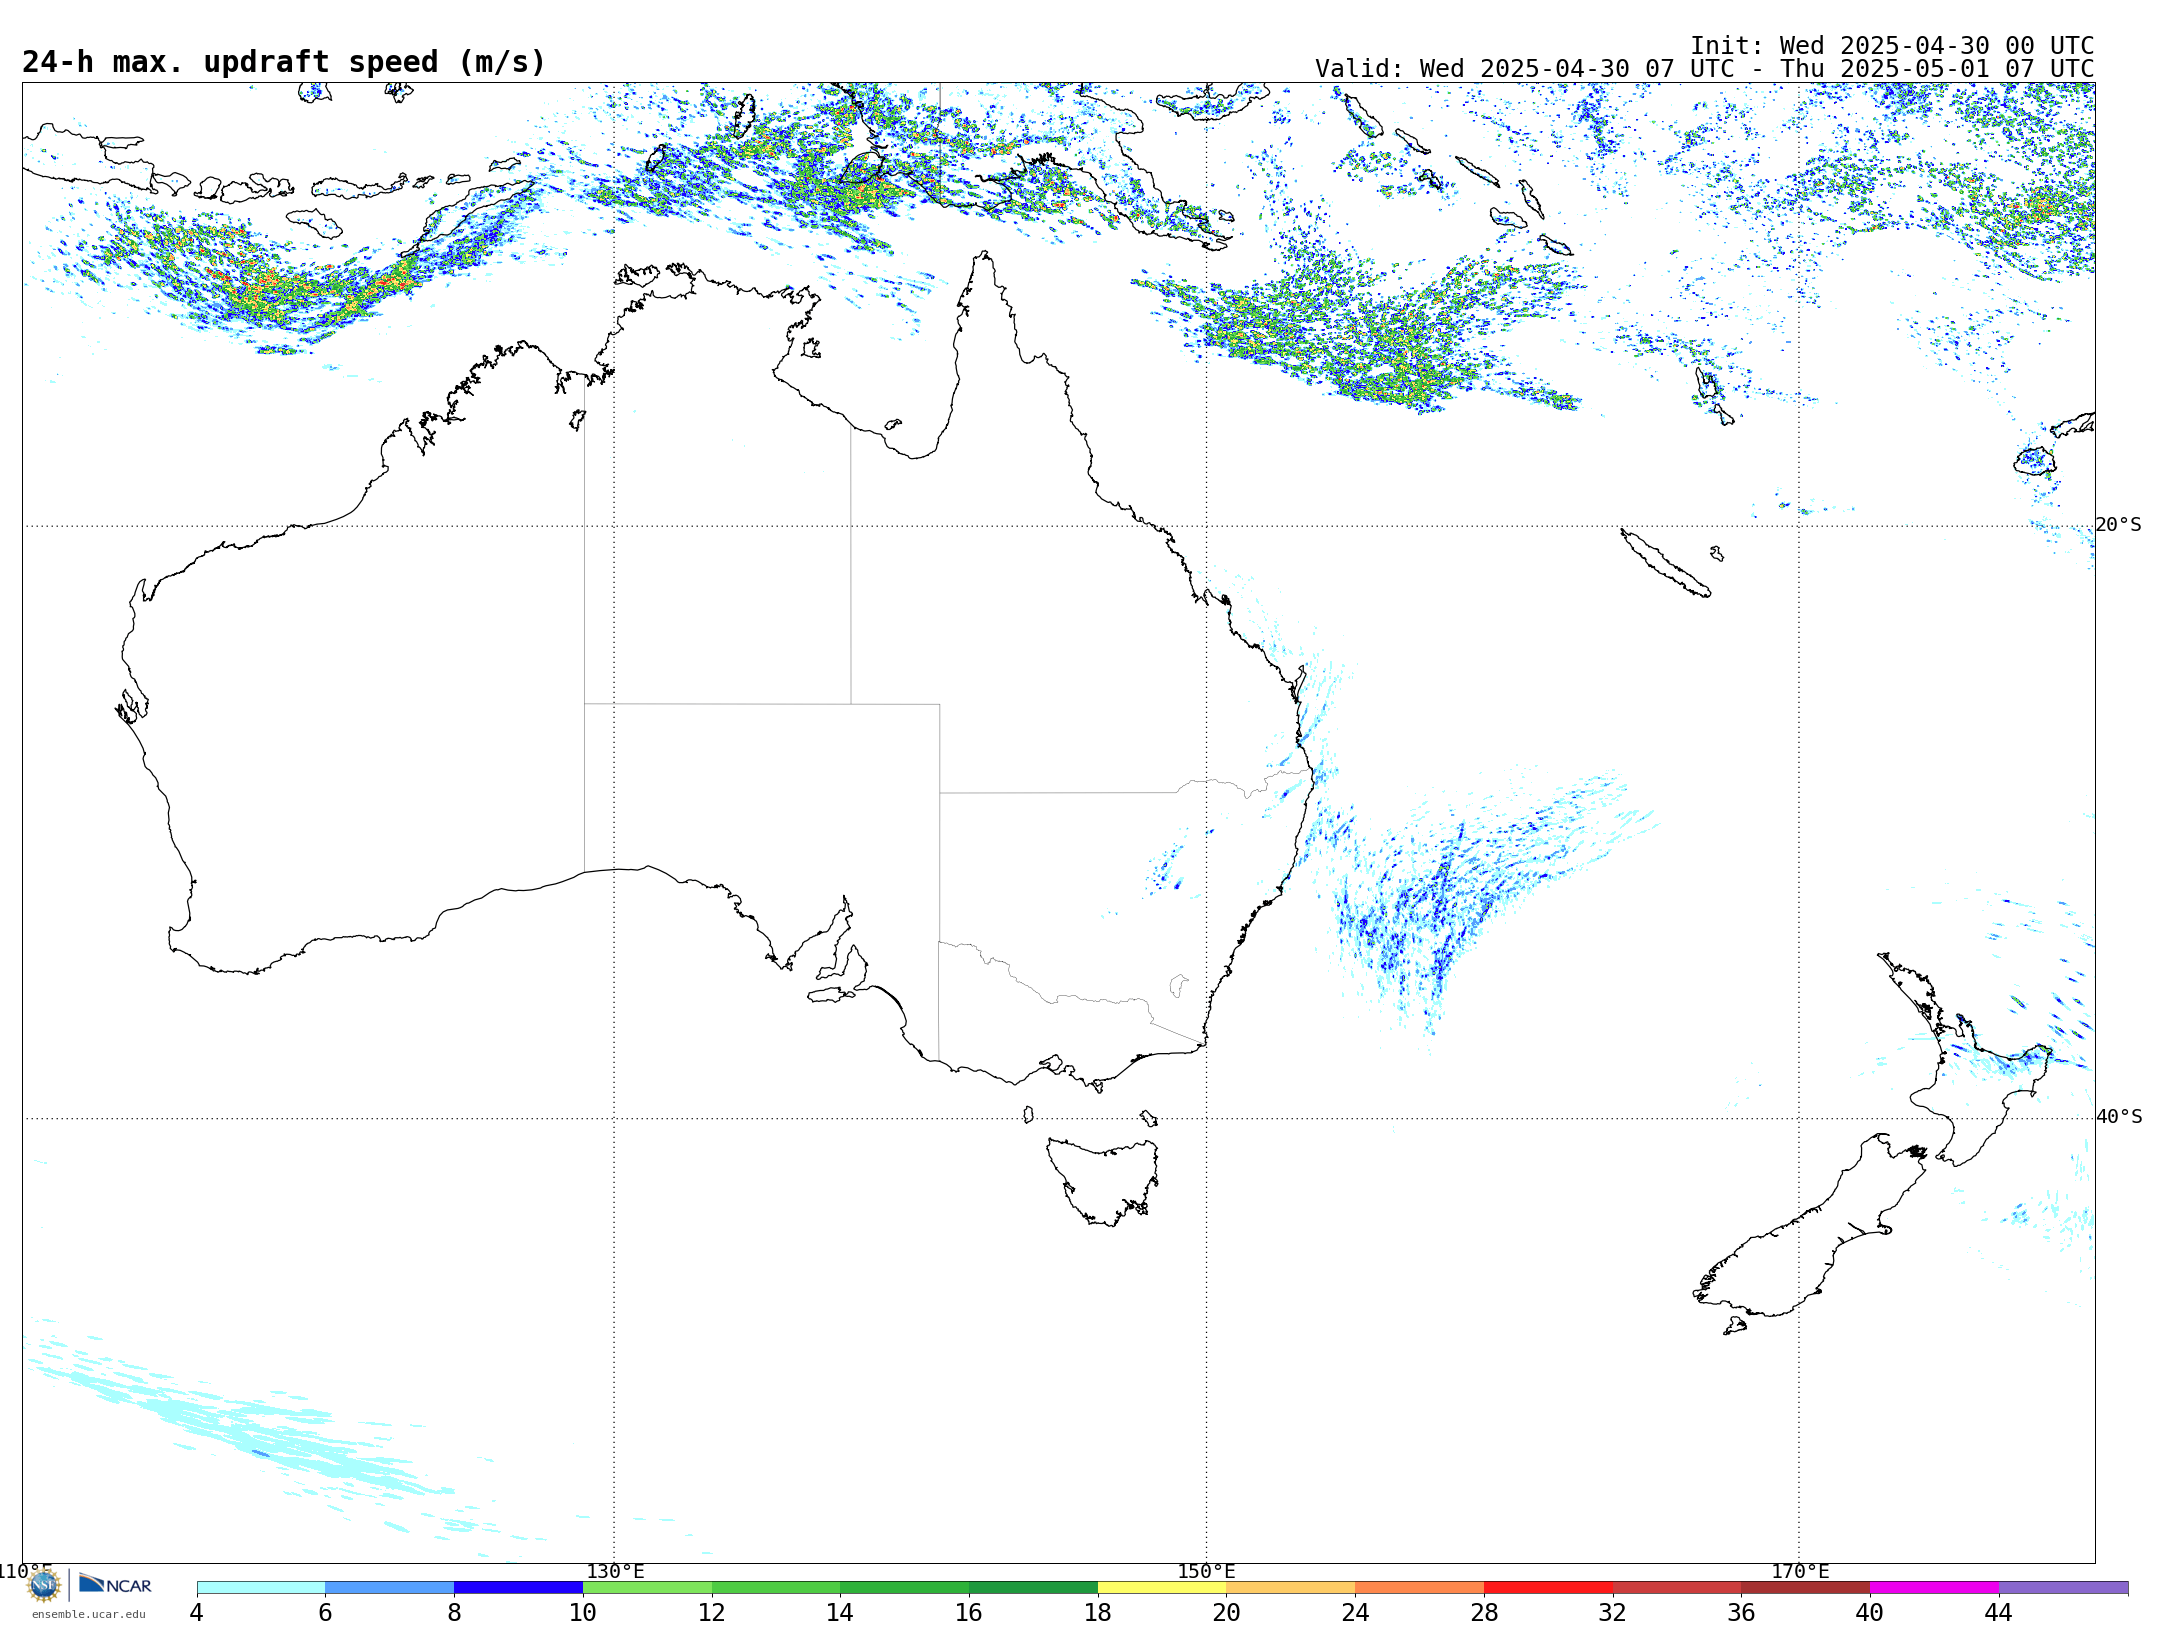The height and width of the screenshot is (1626, 2160).
Task: Click the purple 44+ color swatch
Action: click(x=2064, y=1588)
